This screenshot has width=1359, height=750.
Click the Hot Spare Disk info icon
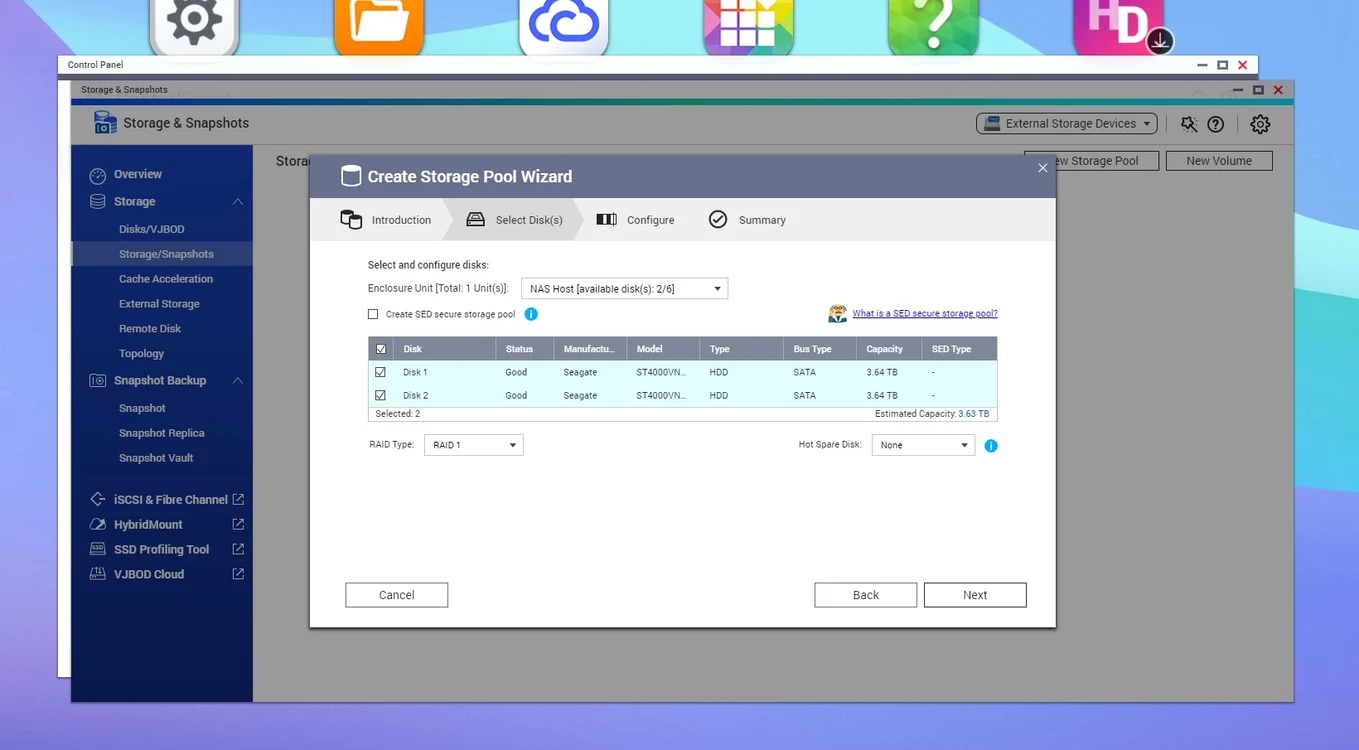pyautogui.click(x=991, y=445)
